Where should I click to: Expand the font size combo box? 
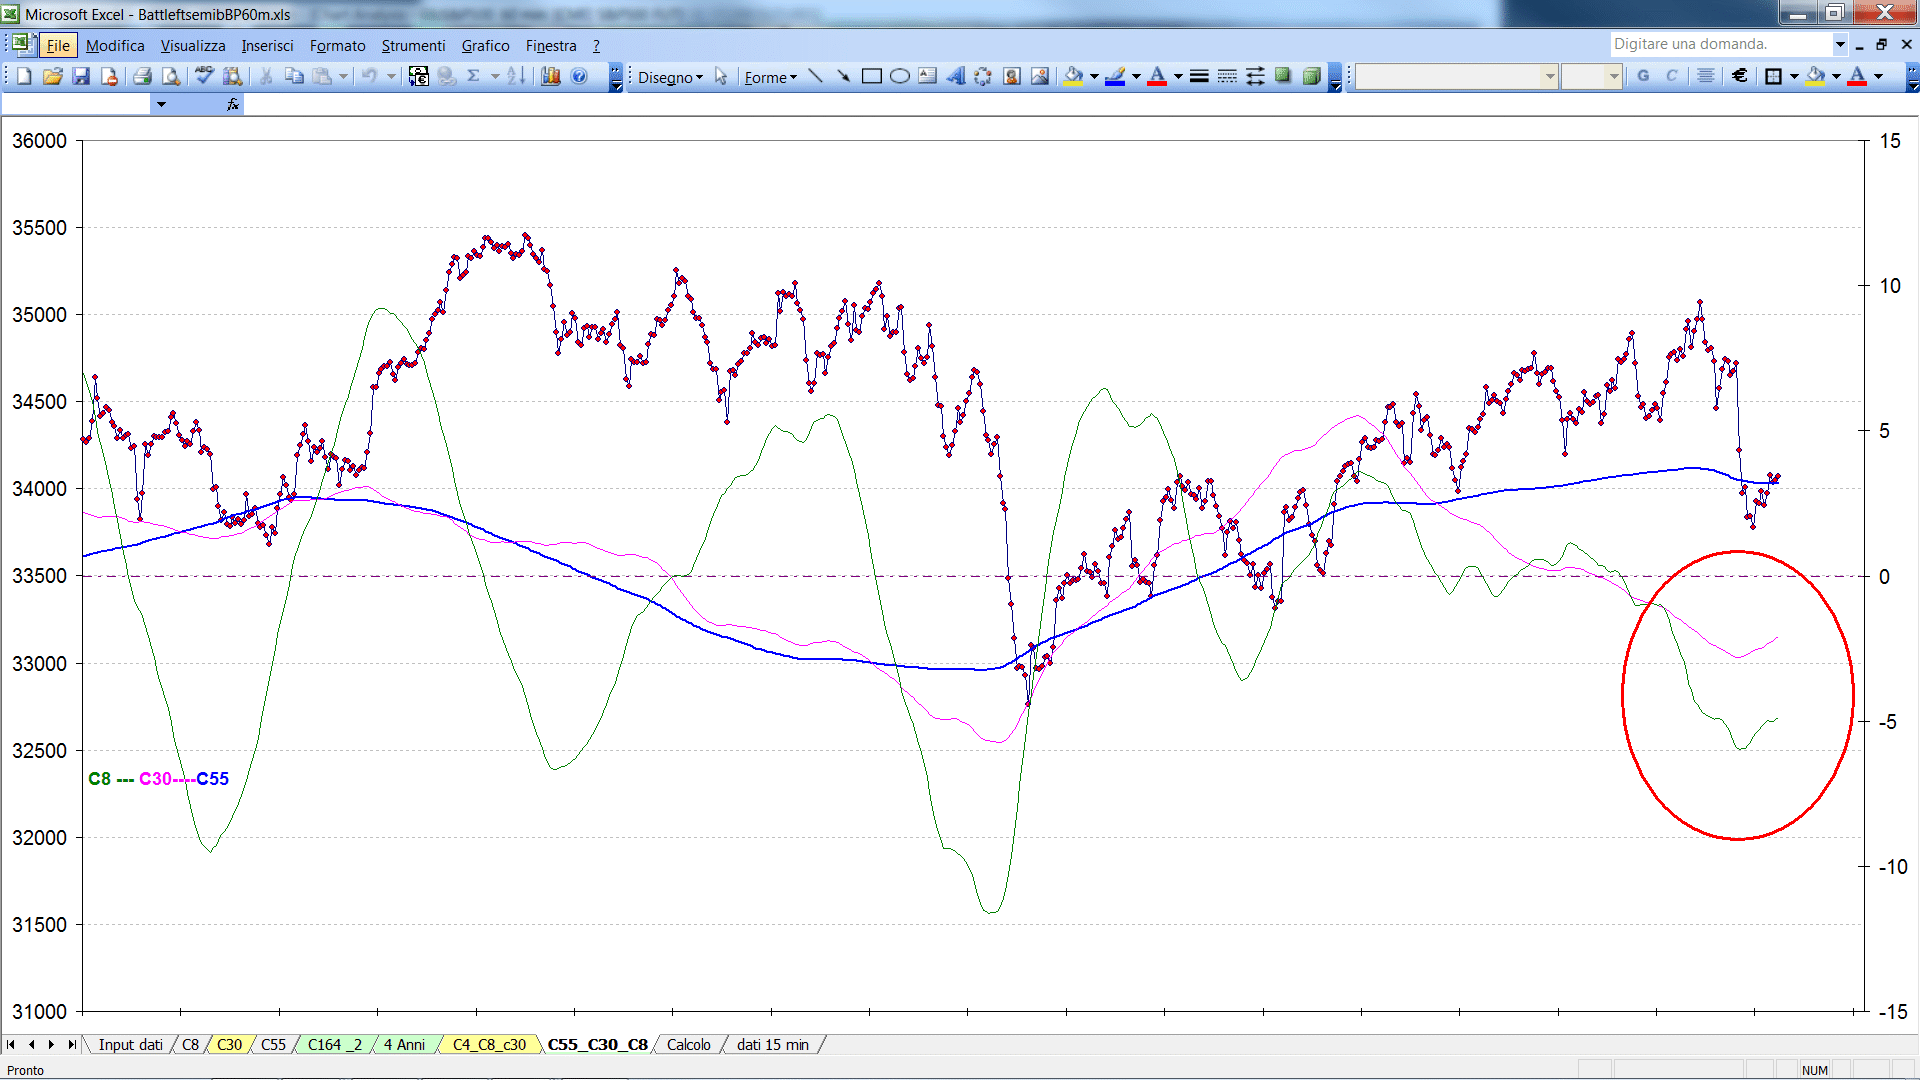click(1613, 76)
